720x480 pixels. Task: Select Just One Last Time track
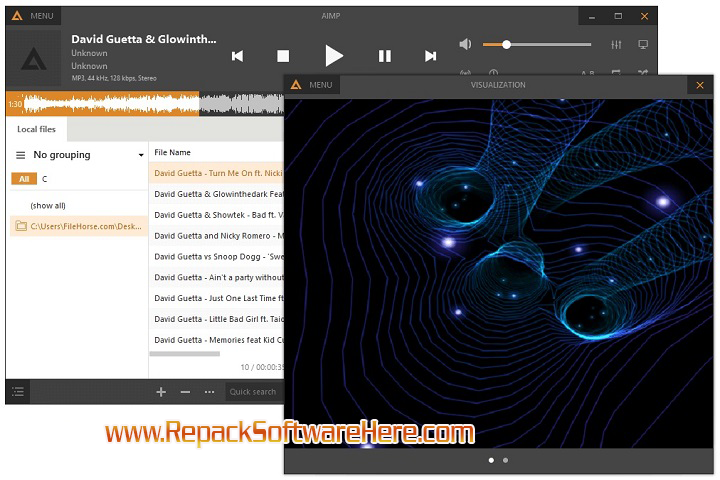[217, 298]
